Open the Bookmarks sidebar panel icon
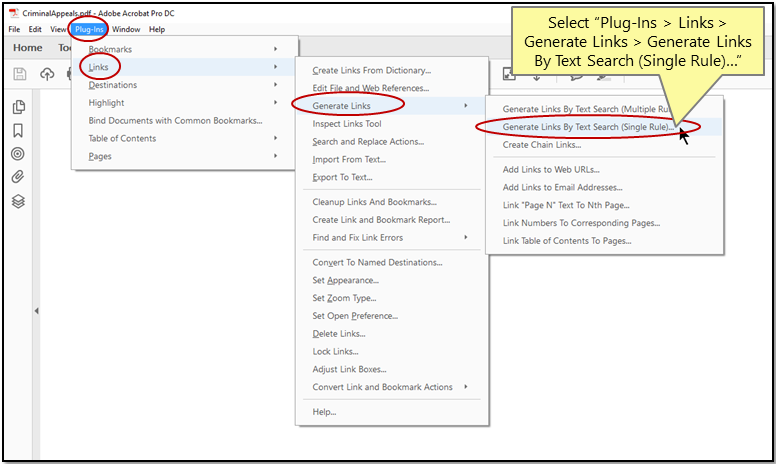 (x=18, y=131)
